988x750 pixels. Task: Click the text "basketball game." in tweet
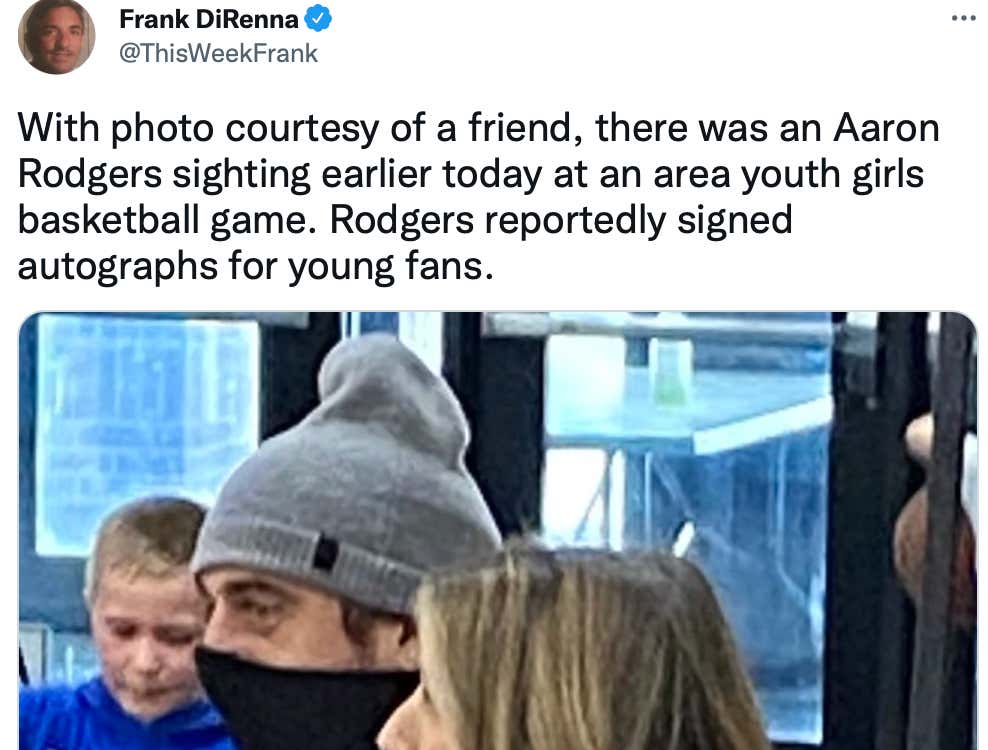coord(167,220)
